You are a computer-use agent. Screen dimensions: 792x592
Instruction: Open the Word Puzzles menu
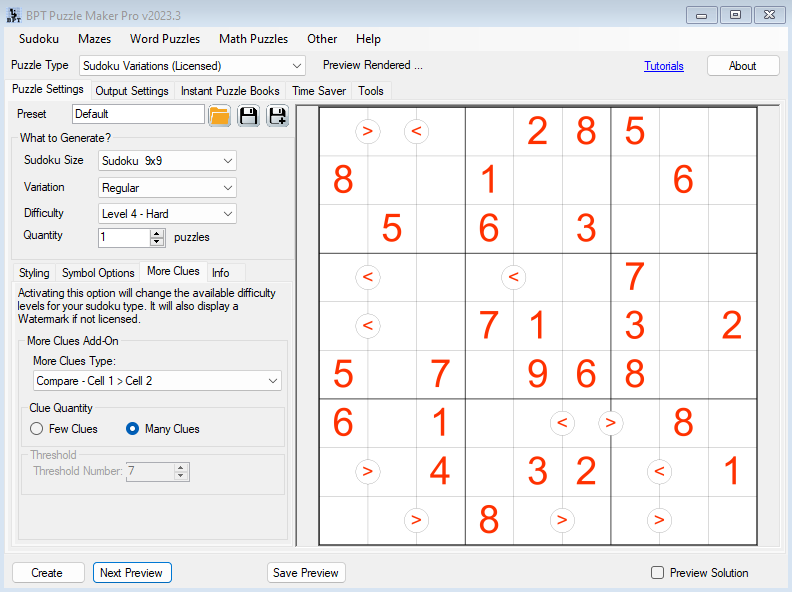(165, 39)
